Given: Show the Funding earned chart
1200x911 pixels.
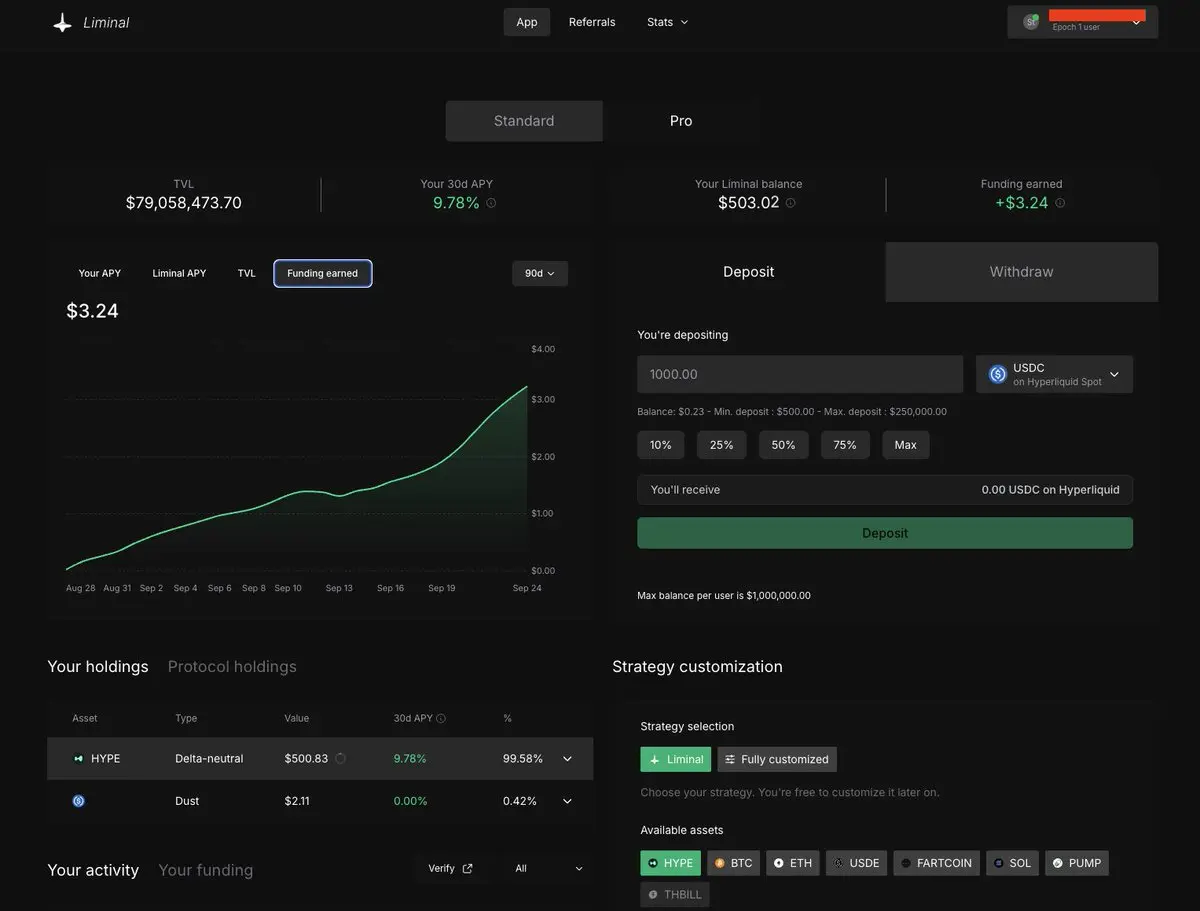Looking at the screenshot, I should (322, 273).
